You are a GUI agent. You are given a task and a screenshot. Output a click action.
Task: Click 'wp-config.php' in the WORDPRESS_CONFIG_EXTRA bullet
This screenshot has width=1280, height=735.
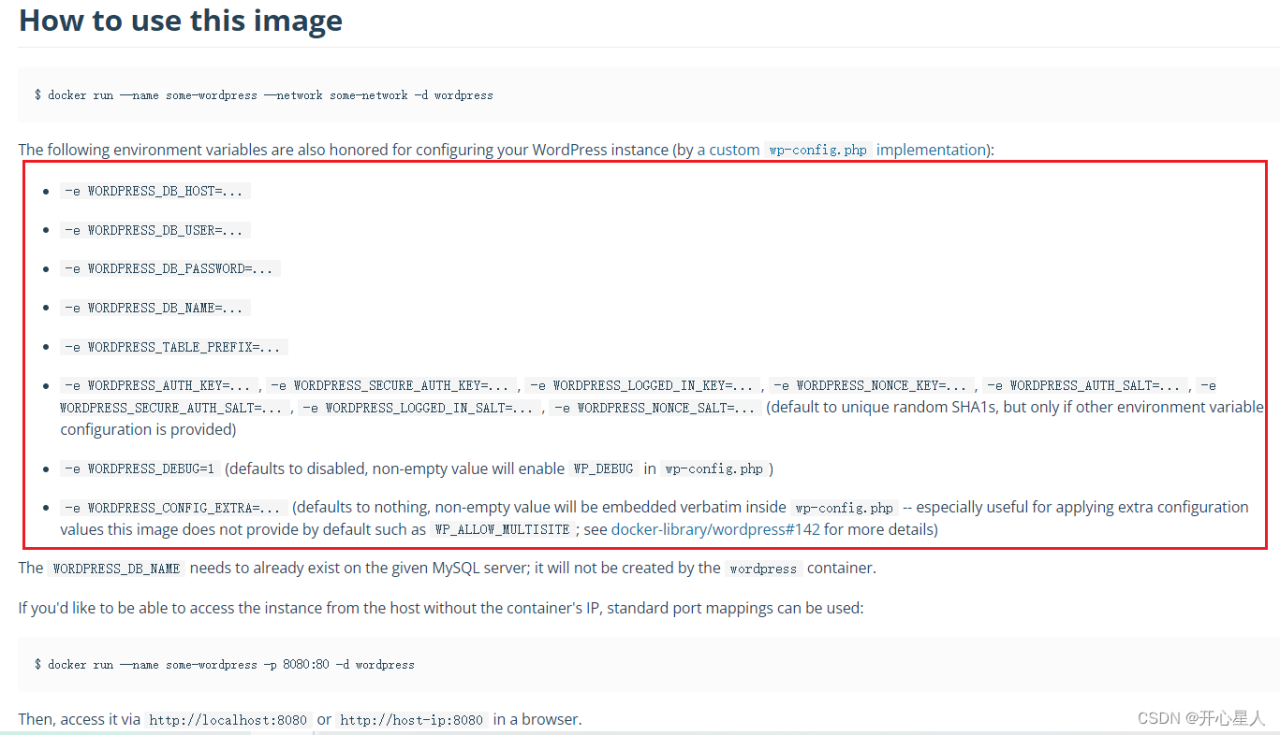coord(845,508)
